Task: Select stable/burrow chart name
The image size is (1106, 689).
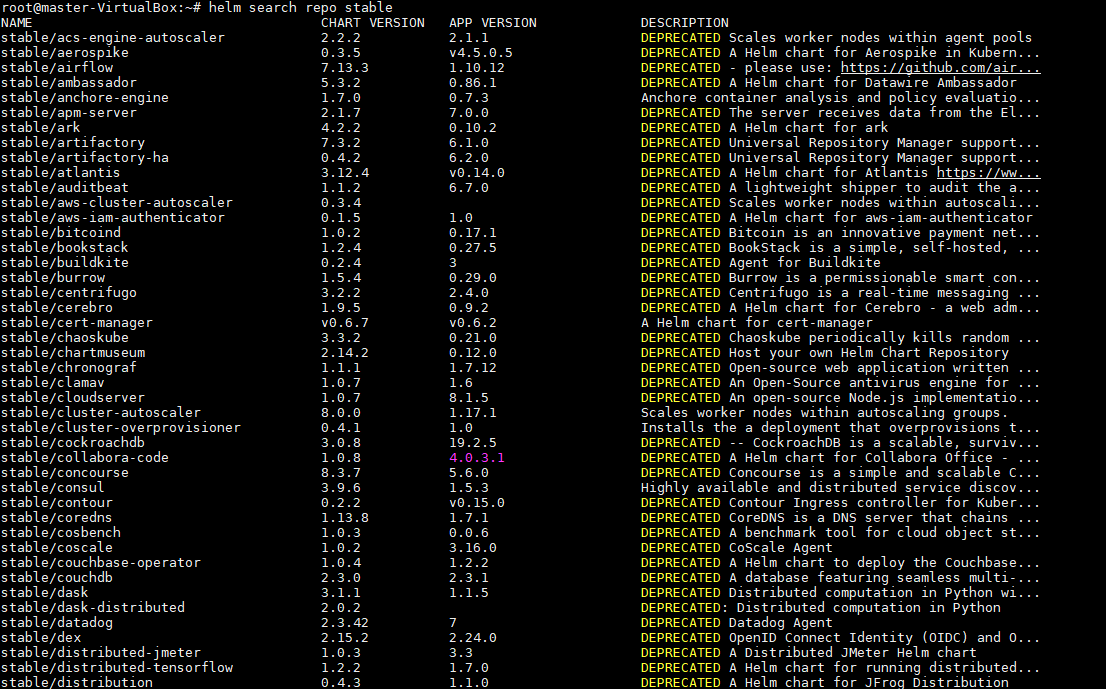Action: click(53, 278)
